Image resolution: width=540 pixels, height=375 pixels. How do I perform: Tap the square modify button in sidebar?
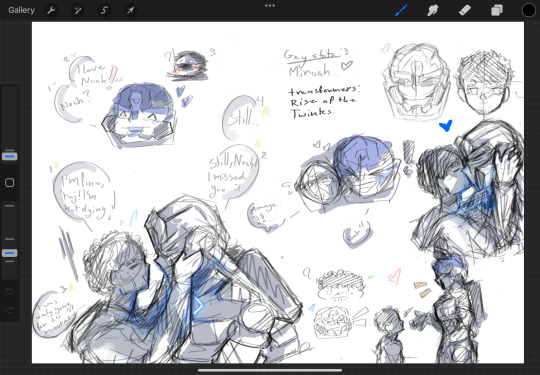pos(10,183)
